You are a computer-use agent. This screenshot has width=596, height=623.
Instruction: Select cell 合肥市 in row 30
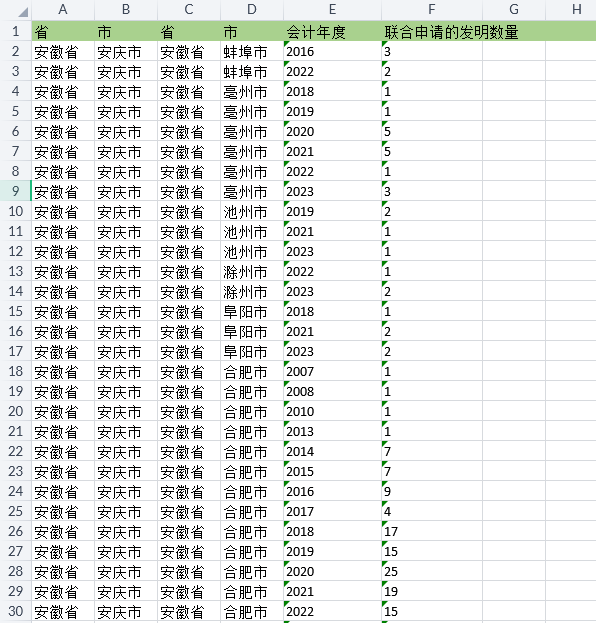click(x=252, y=611)
